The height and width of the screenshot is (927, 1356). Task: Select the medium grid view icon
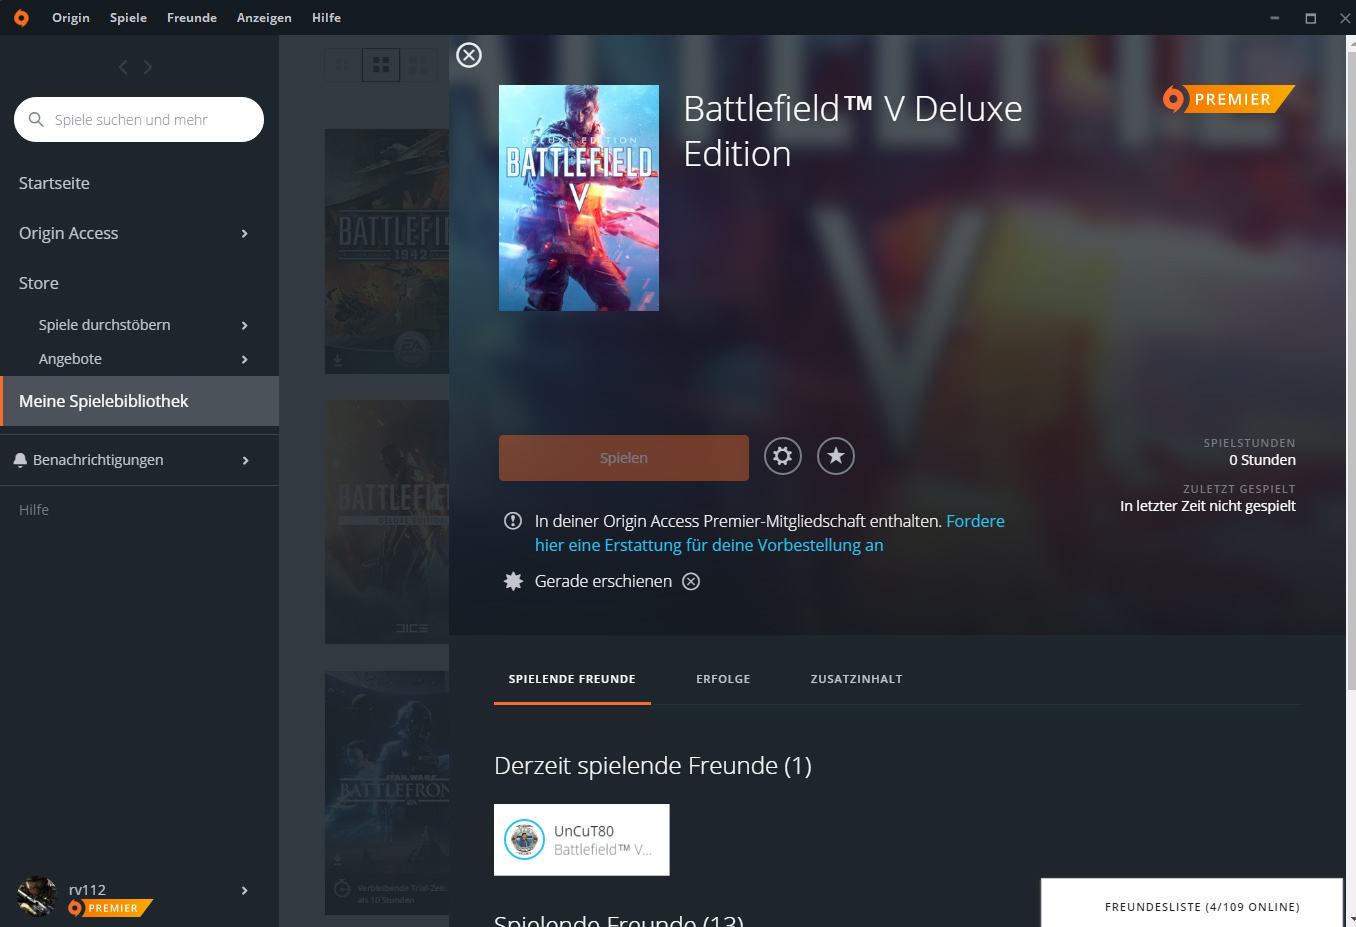click(381, 65)
